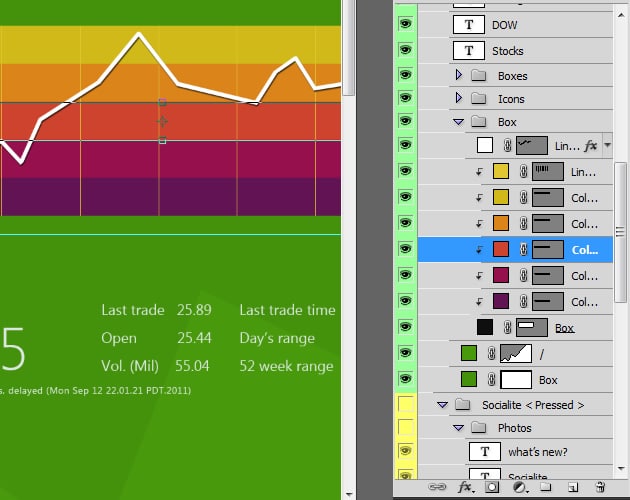Screen dimensions: 630x500
Task: Click 'Day's range' label on canvas
Action: click(x=277, y=338)
